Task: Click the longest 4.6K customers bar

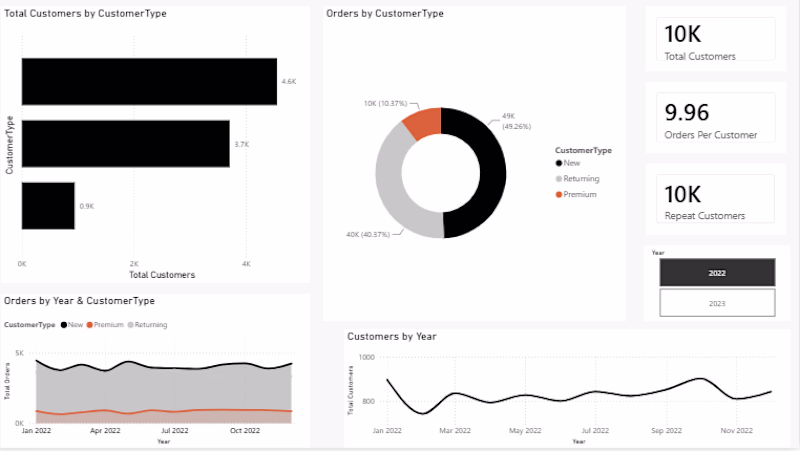Action: (x=149, y=82)
